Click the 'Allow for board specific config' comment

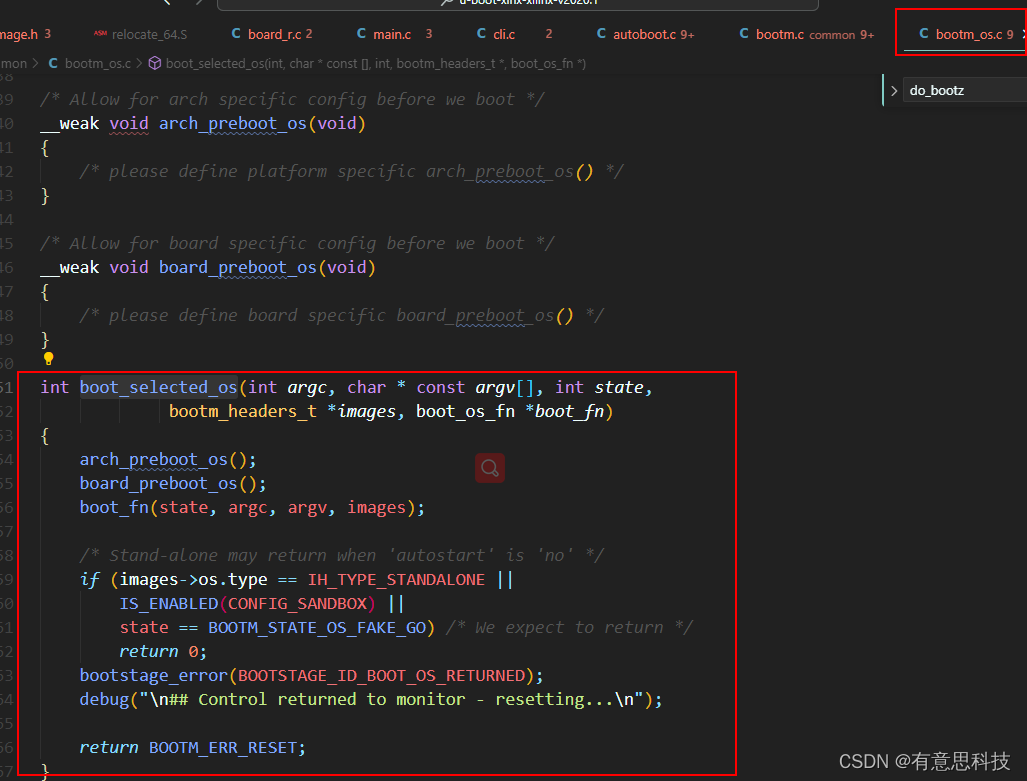(x=297, y=244)
